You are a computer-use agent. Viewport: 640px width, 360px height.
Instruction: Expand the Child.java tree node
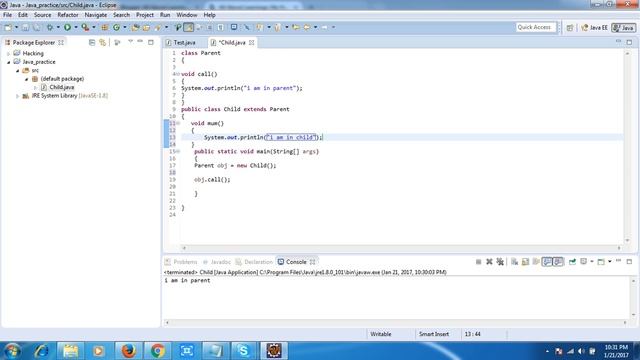click(36, 87)
